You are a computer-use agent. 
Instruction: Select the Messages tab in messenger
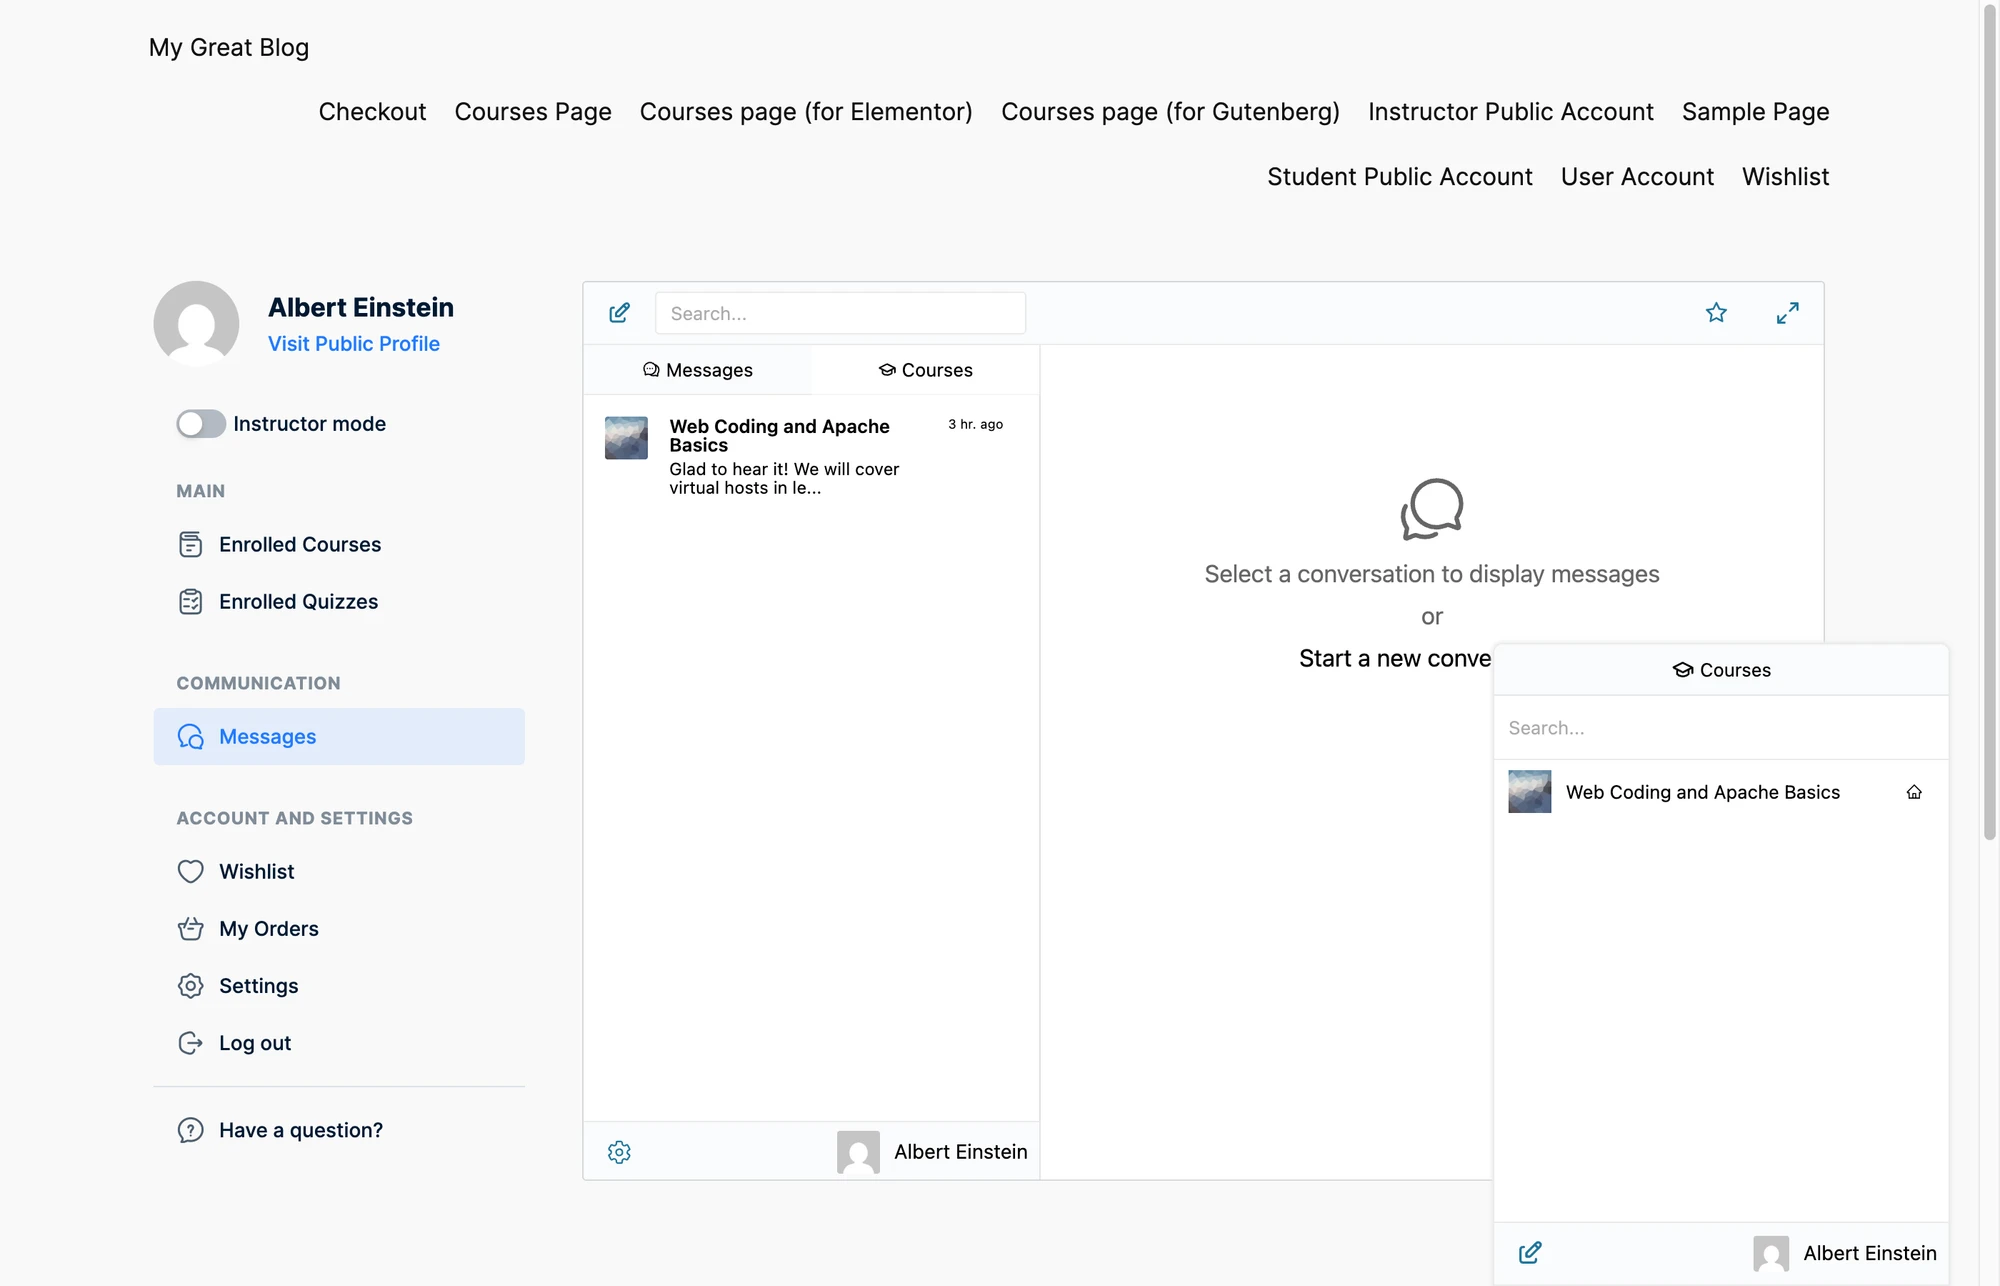tap(697, 370)
